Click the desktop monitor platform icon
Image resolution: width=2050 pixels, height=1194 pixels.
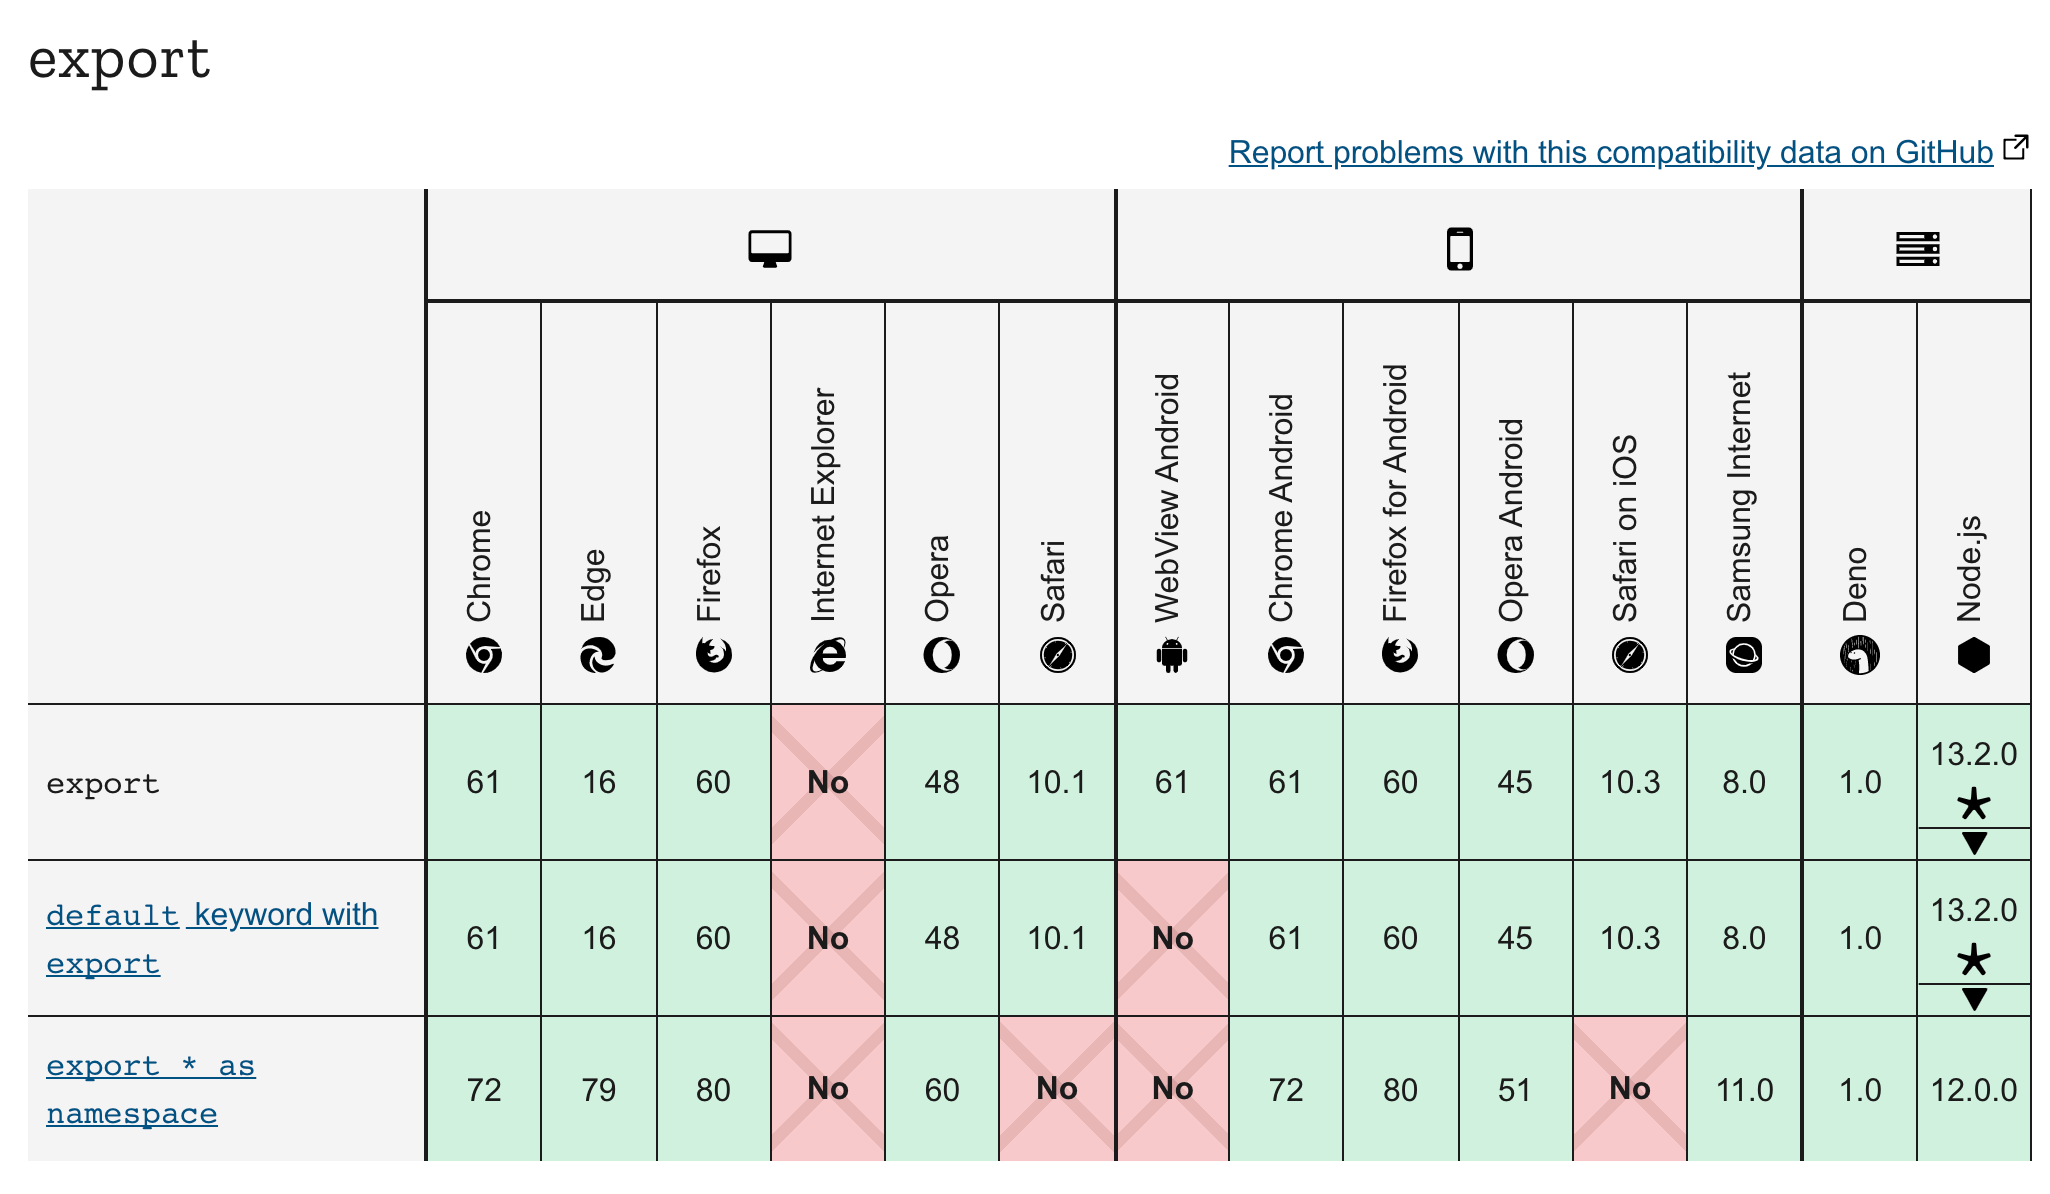(770, 248)
